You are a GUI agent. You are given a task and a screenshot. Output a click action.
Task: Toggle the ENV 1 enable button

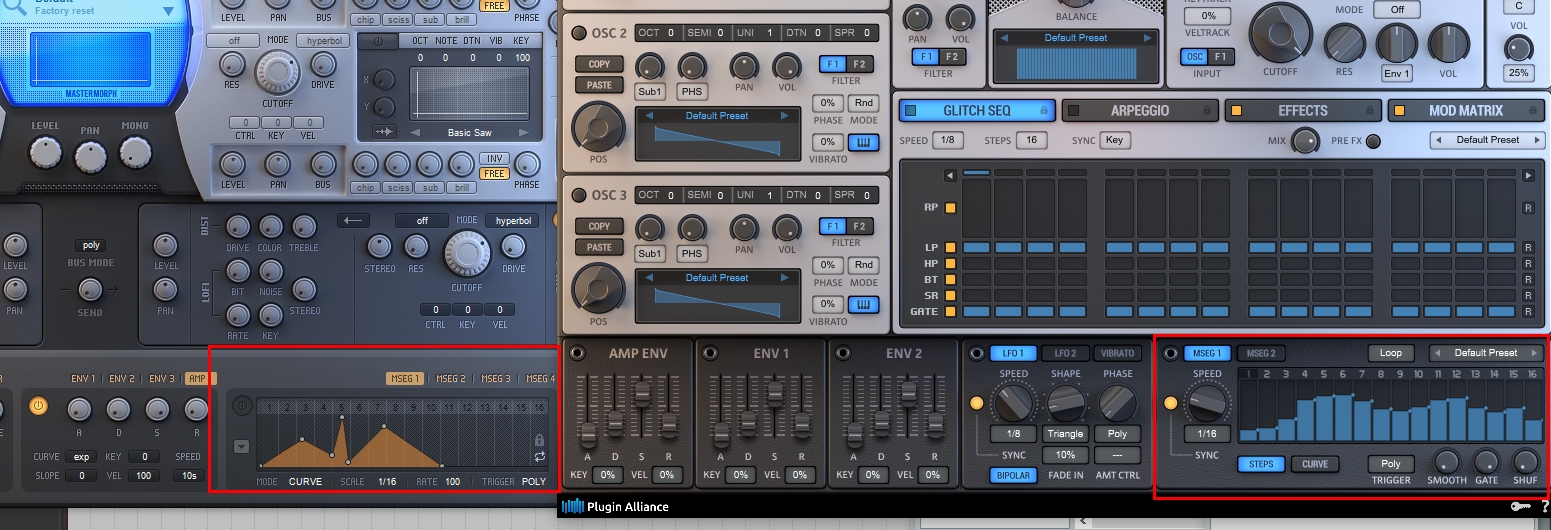click(708, 353)
